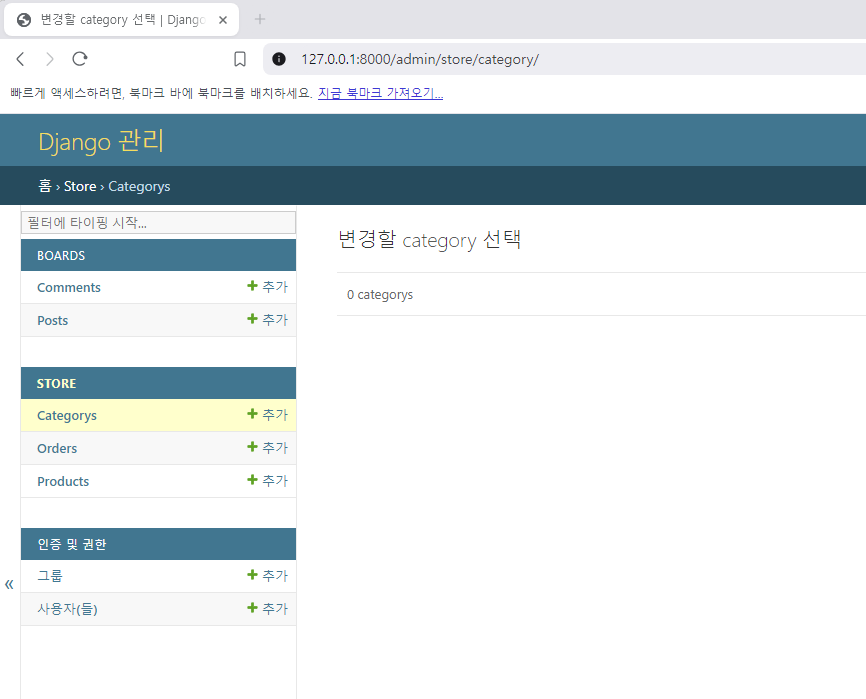This screenshot has width=866, height=699.
Task: Click the 변경할 category 선택 heading
Action: [x=429, y=240]
